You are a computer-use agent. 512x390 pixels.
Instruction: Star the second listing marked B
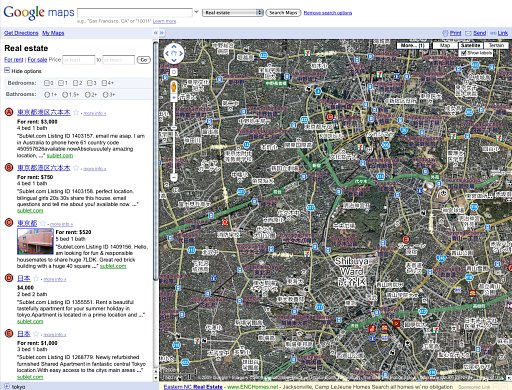tap(76, 168)
